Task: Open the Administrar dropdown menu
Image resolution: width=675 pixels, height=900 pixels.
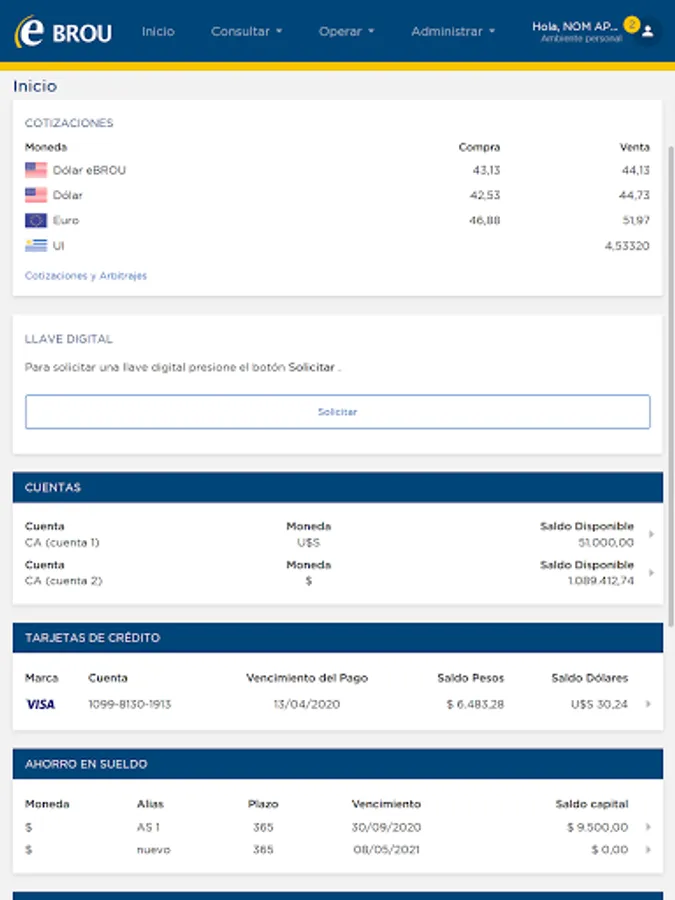Action: 453,31
